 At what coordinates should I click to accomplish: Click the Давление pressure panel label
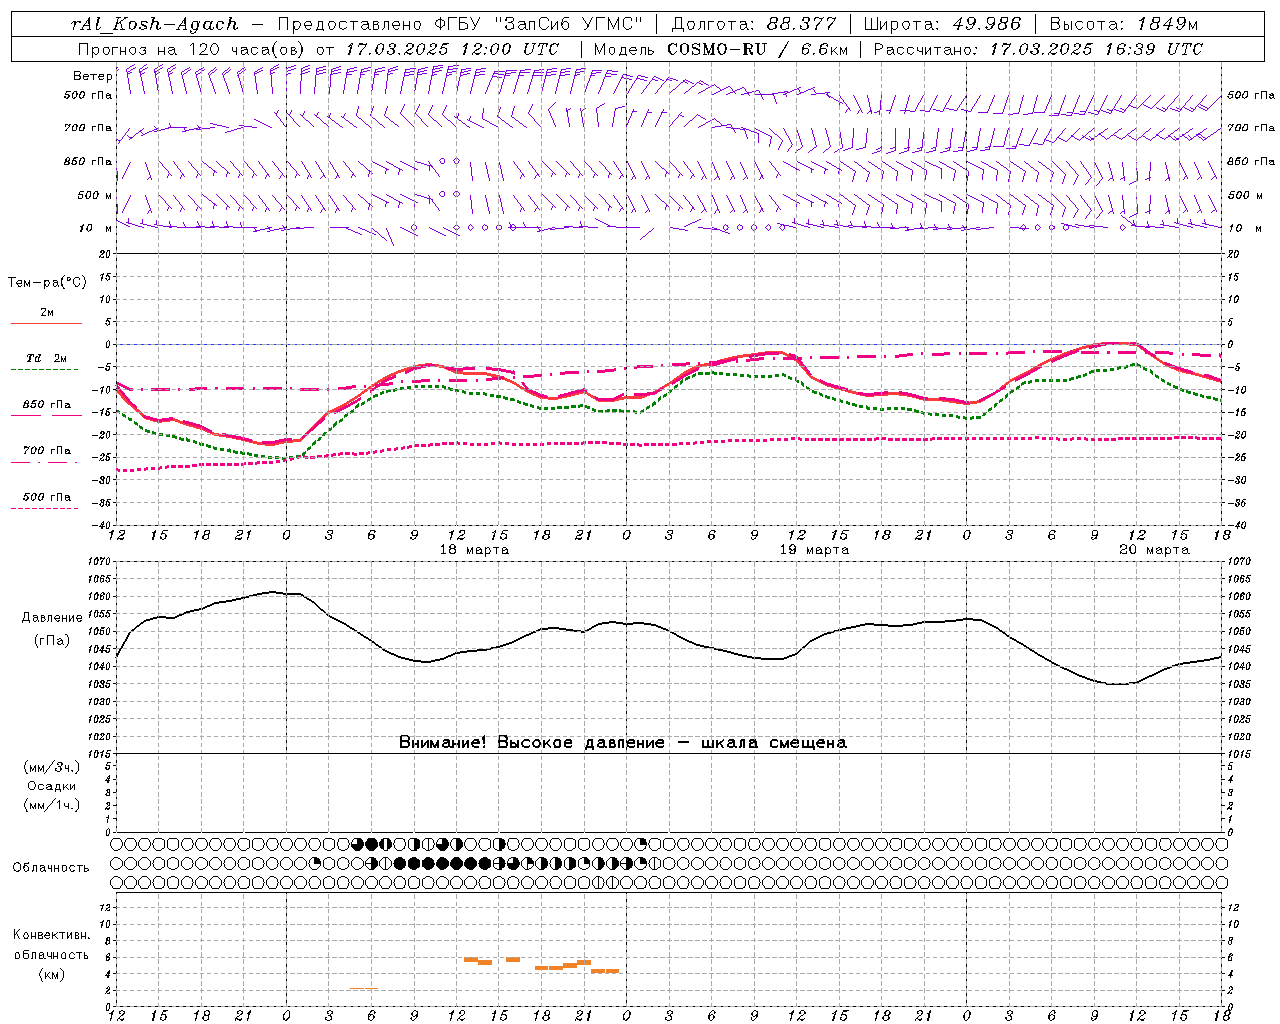[x=52, y=618]
